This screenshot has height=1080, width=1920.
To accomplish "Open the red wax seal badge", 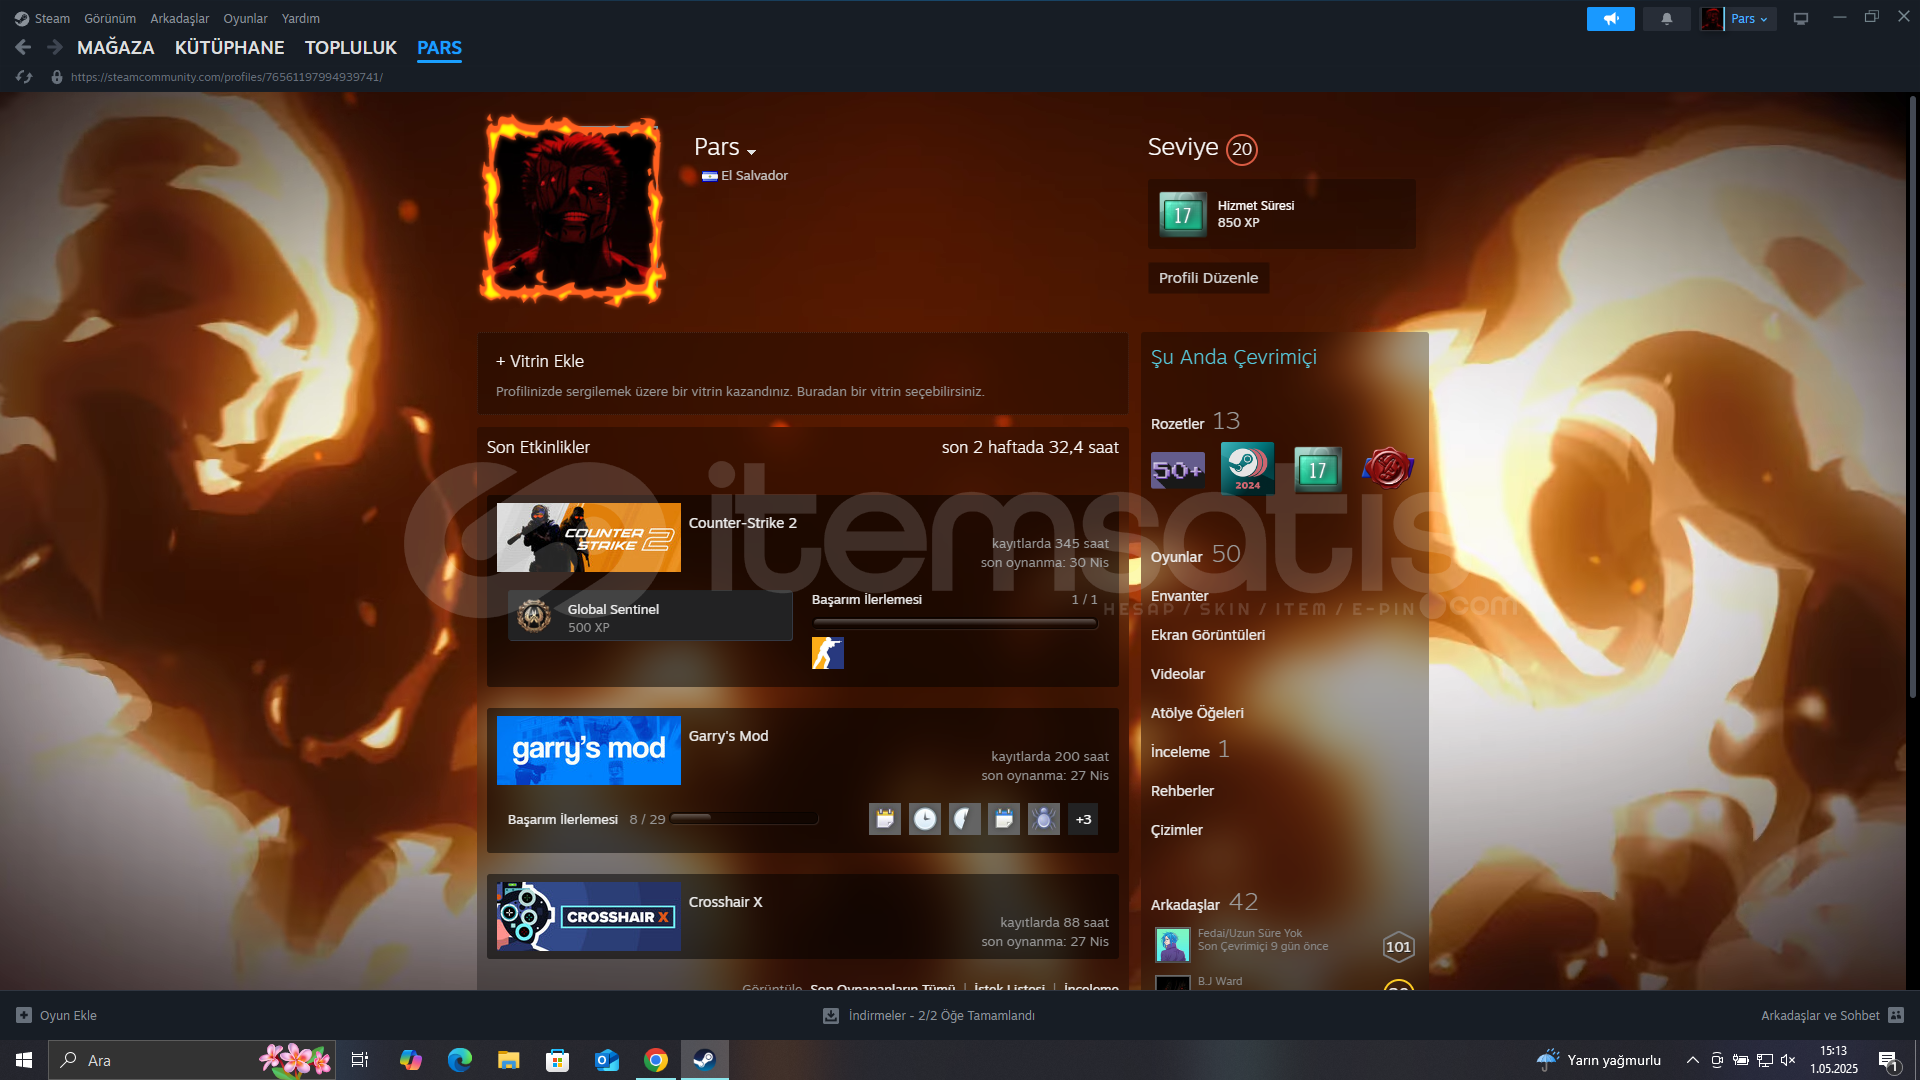I will coord(1388,467).
